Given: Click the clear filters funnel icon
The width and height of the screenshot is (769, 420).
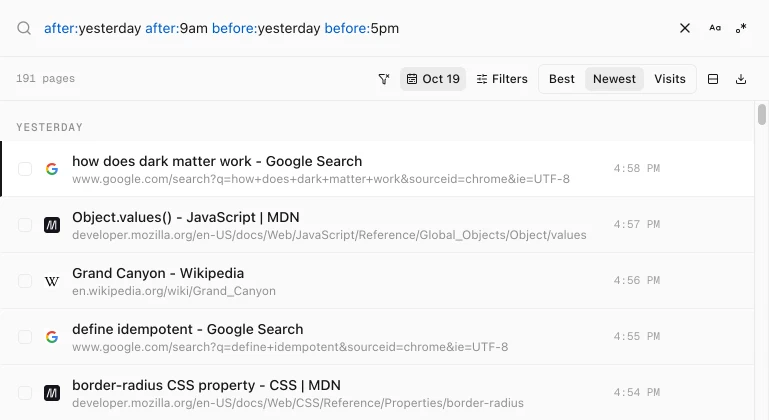Looking at the screenshot, I should point(384,79).
